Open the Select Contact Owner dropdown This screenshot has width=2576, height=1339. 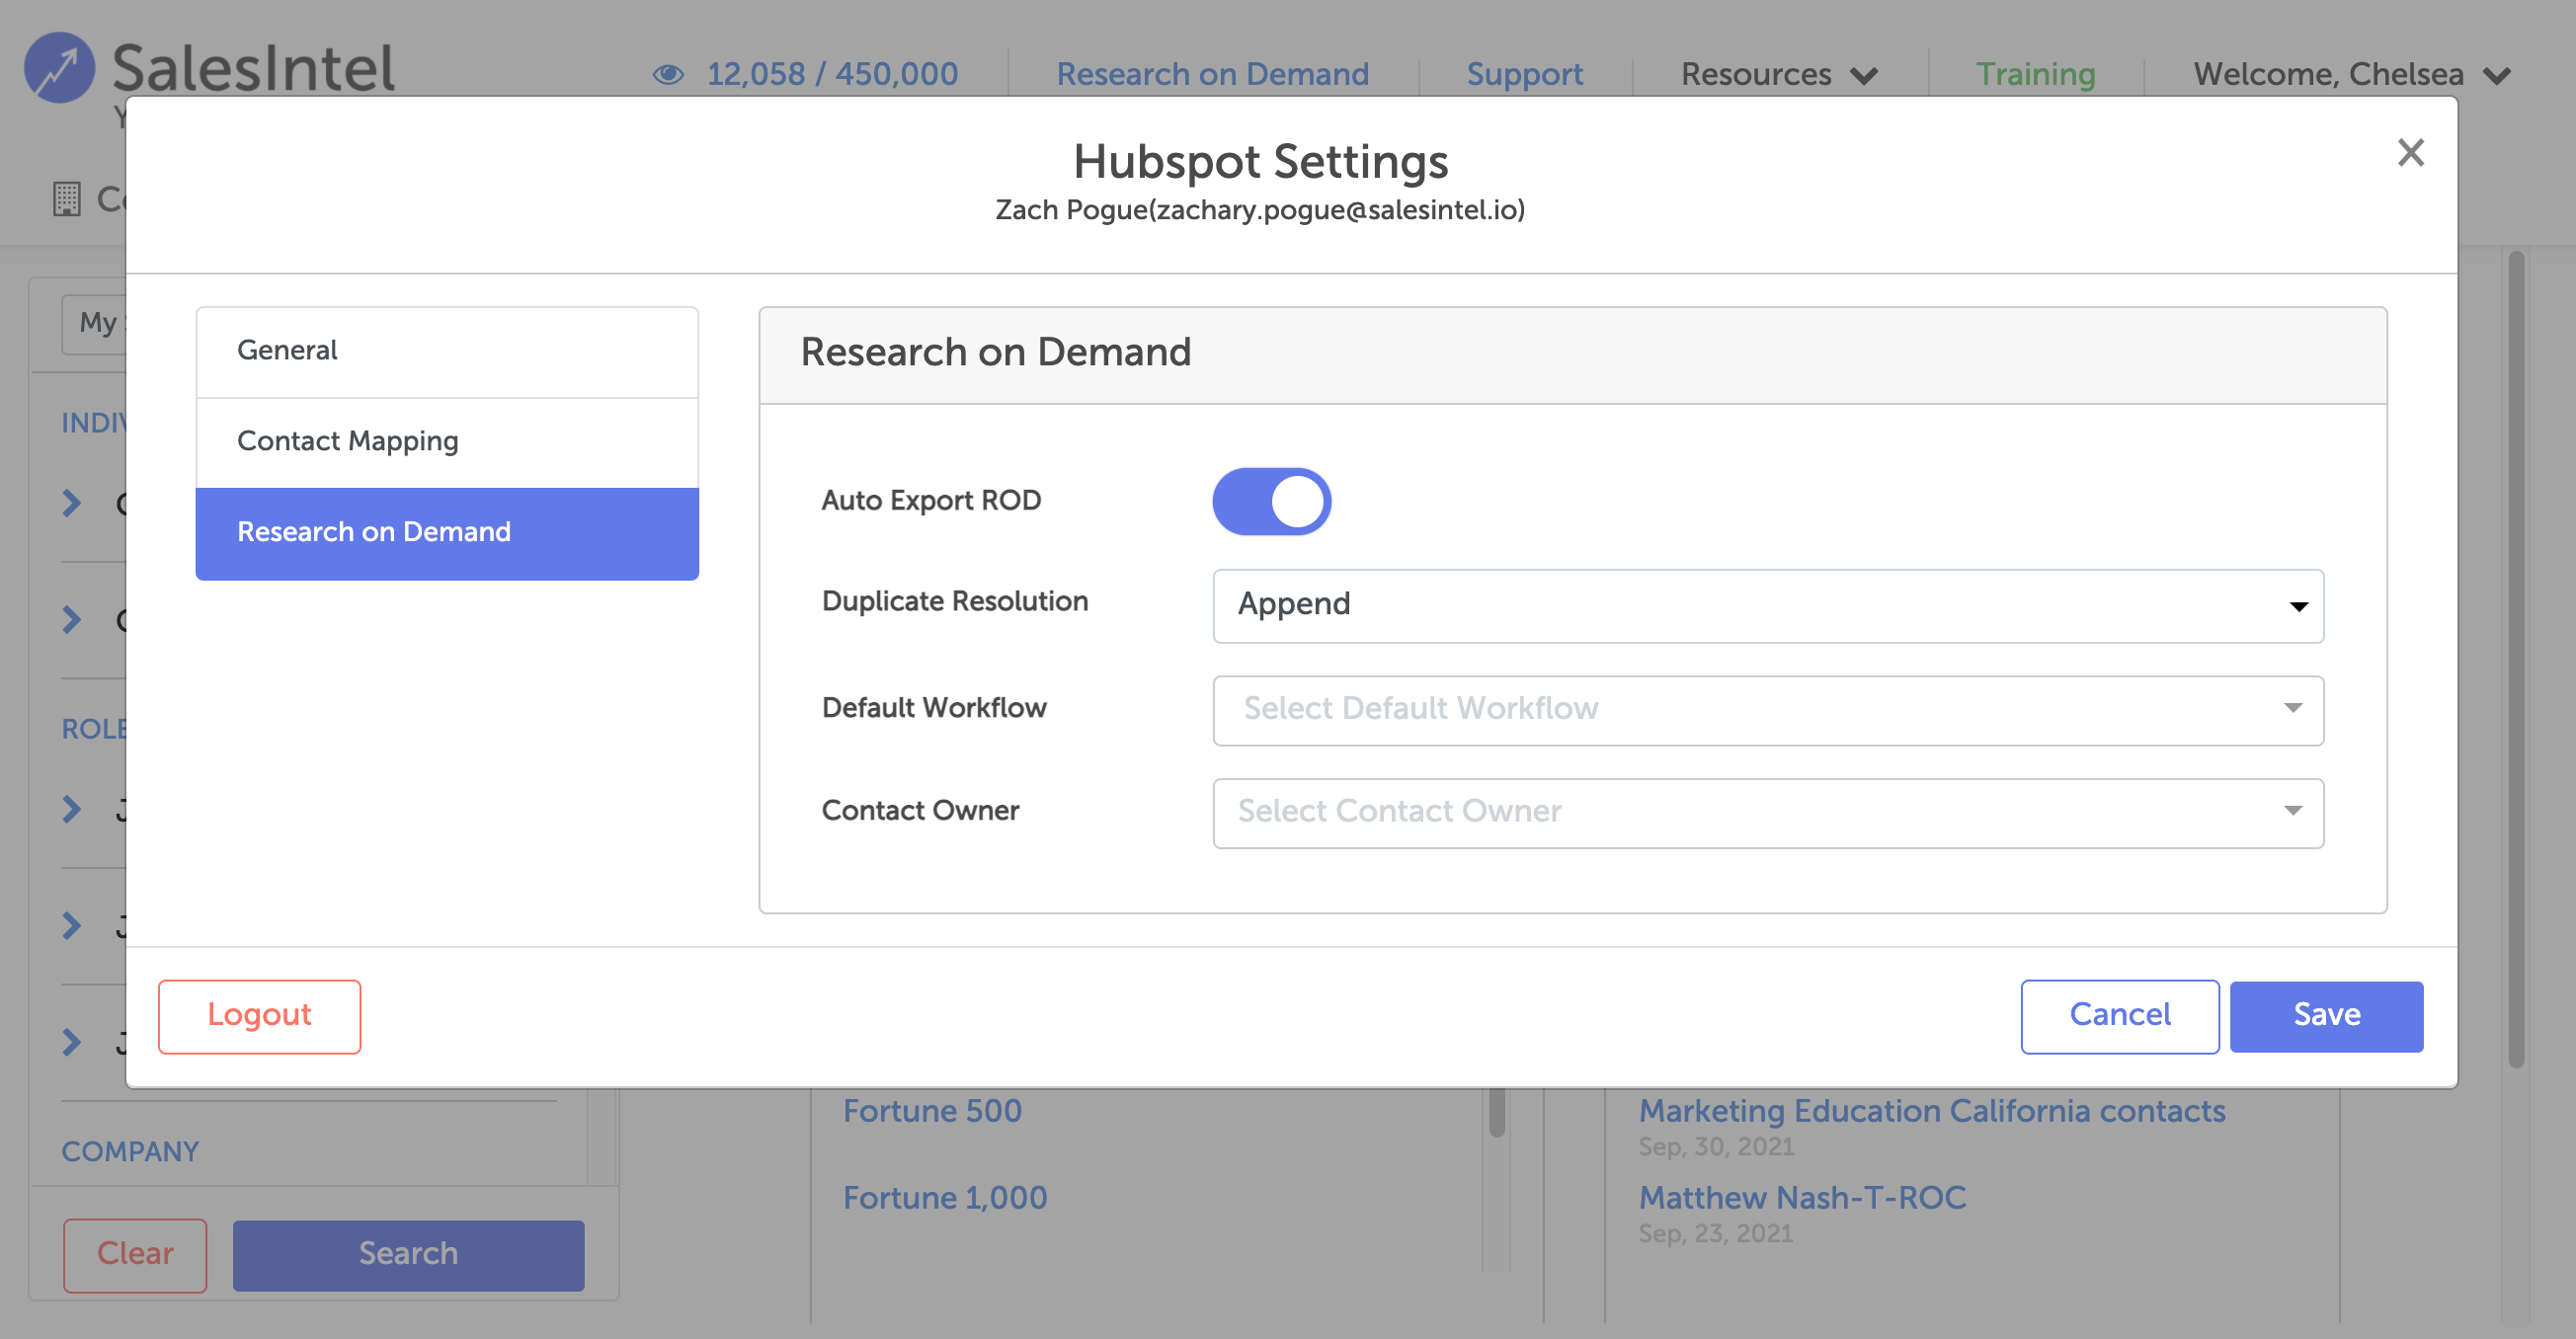[x=1767, y=812]
